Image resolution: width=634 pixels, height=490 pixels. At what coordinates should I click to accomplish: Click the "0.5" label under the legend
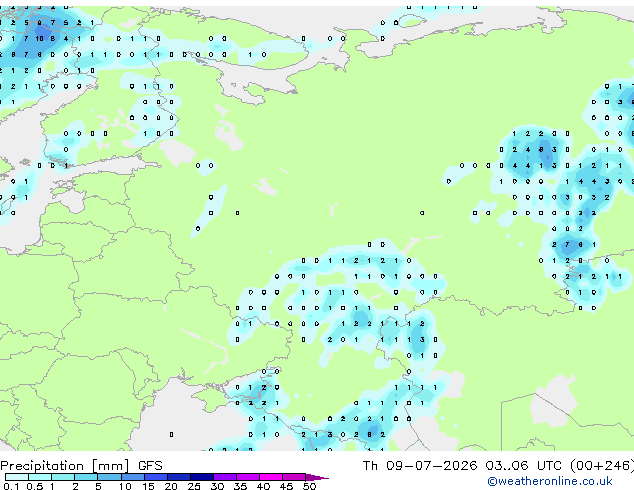(35, 486)
